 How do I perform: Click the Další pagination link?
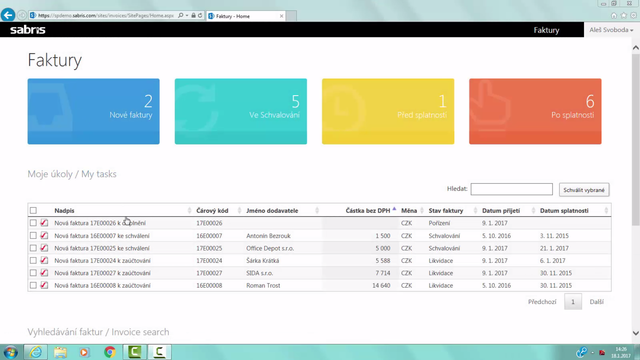coord(596,302)
